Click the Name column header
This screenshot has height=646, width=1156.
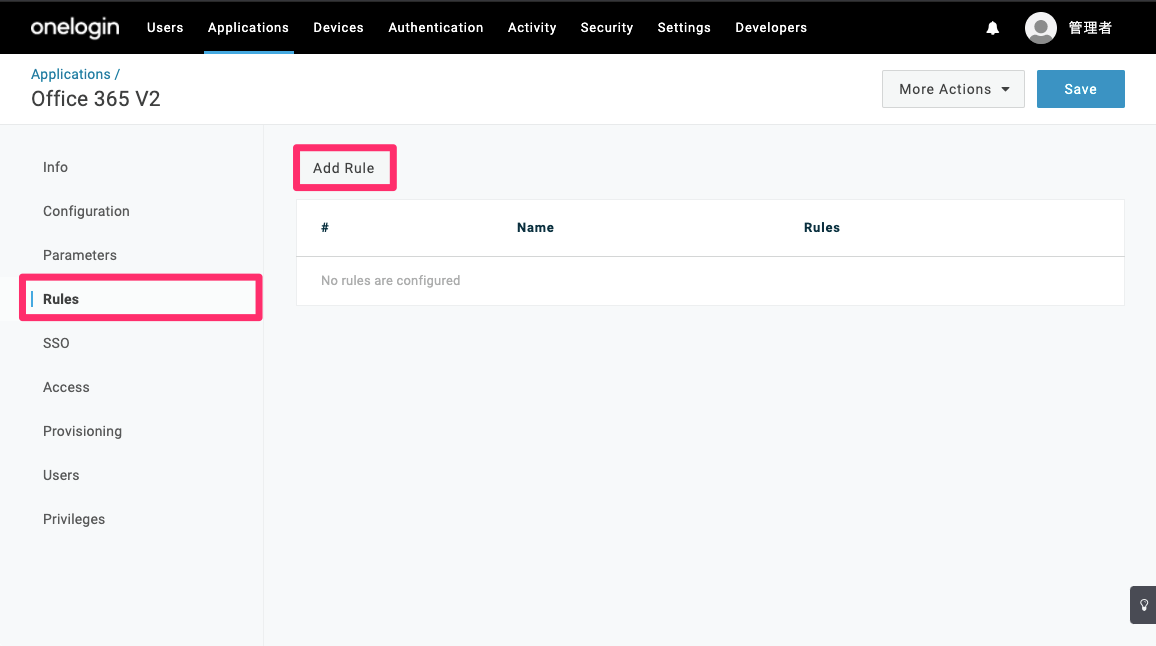tap(535, 228)
